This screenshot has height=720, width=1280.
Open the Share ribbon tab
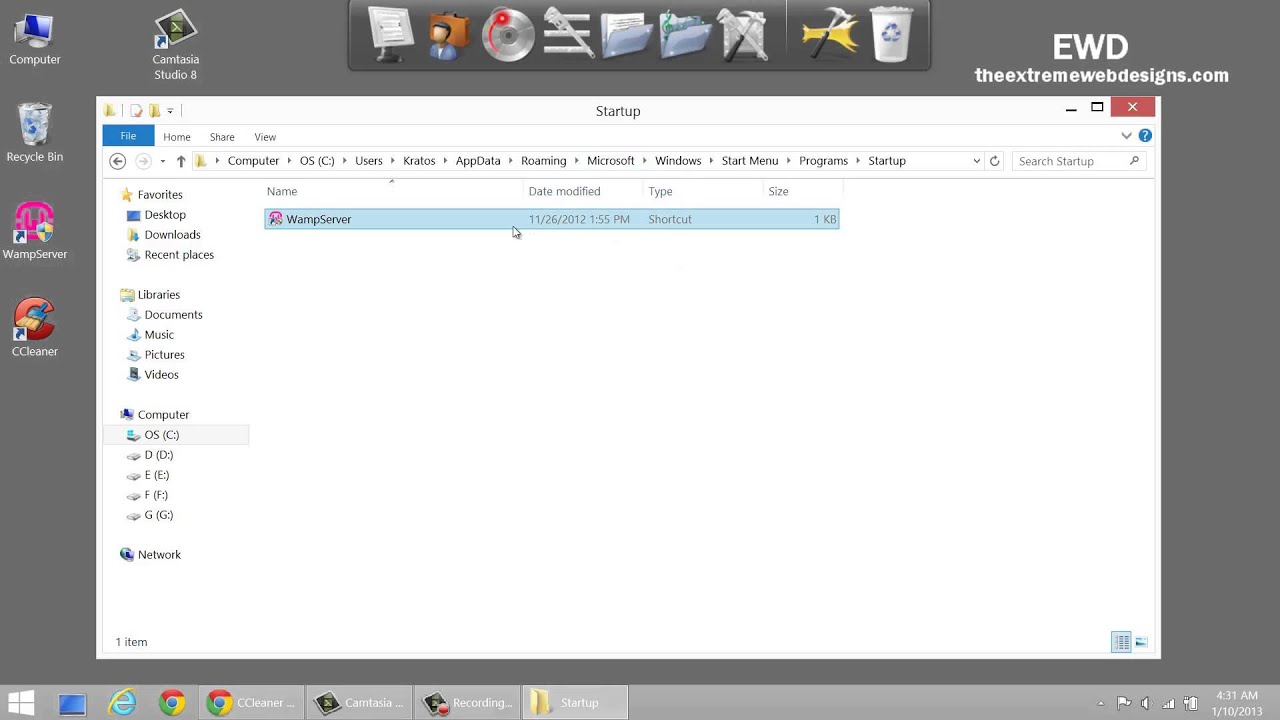click(222, 137)
